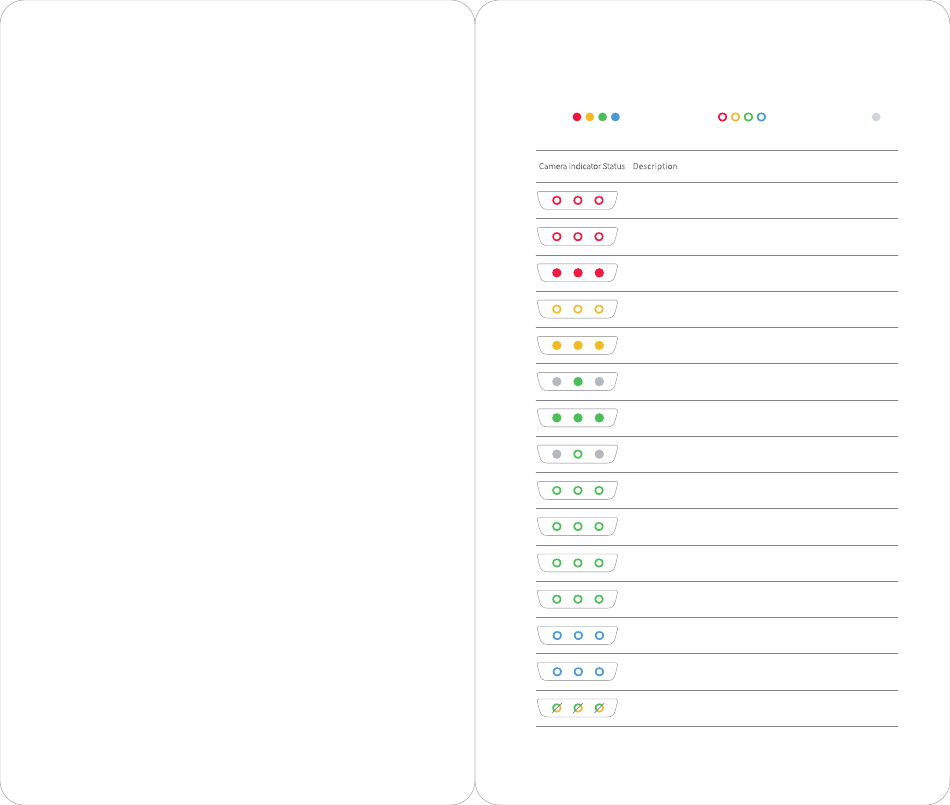The height and width of the screenshot is (805, 950).
Task: Click the lone gray legend dot
Action: (876, 117)
